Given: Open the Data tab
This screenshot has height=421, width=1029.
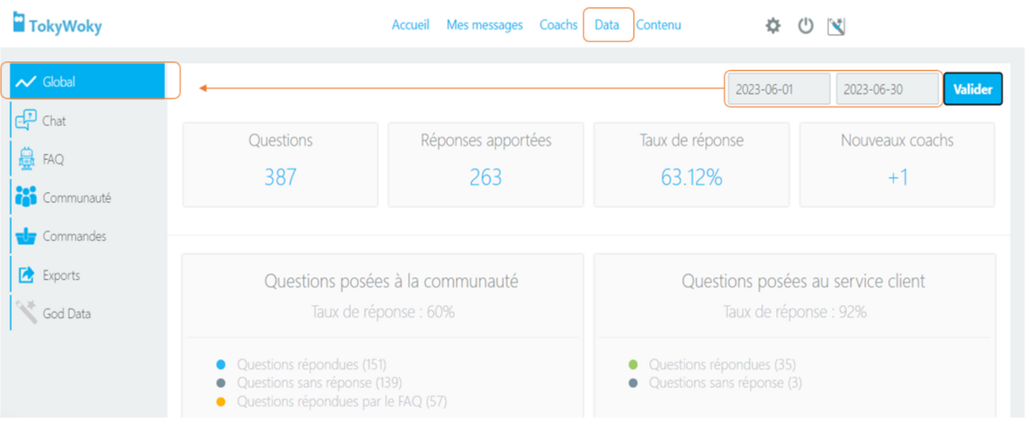Looking at the screenshot, I should pos(607,25).
